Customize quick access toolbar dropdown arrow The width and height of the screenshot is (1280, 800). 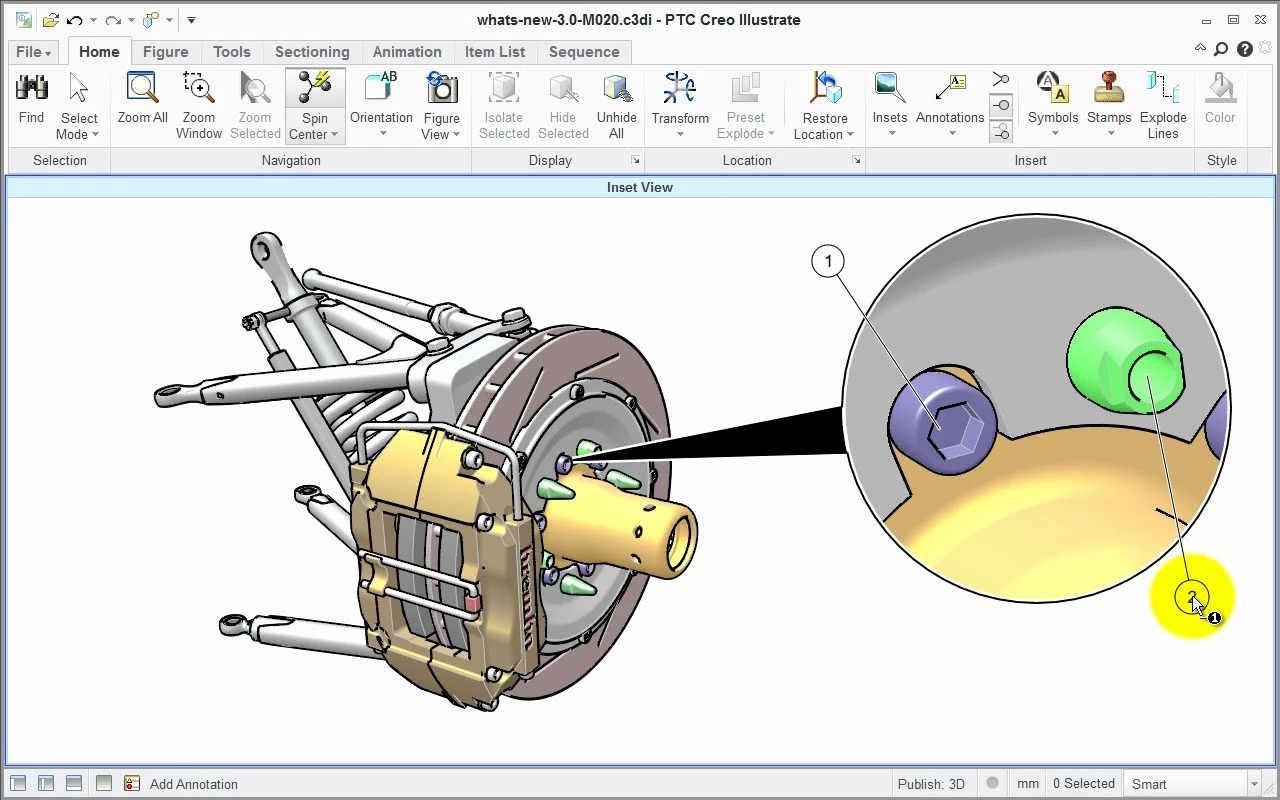(191, 20)
